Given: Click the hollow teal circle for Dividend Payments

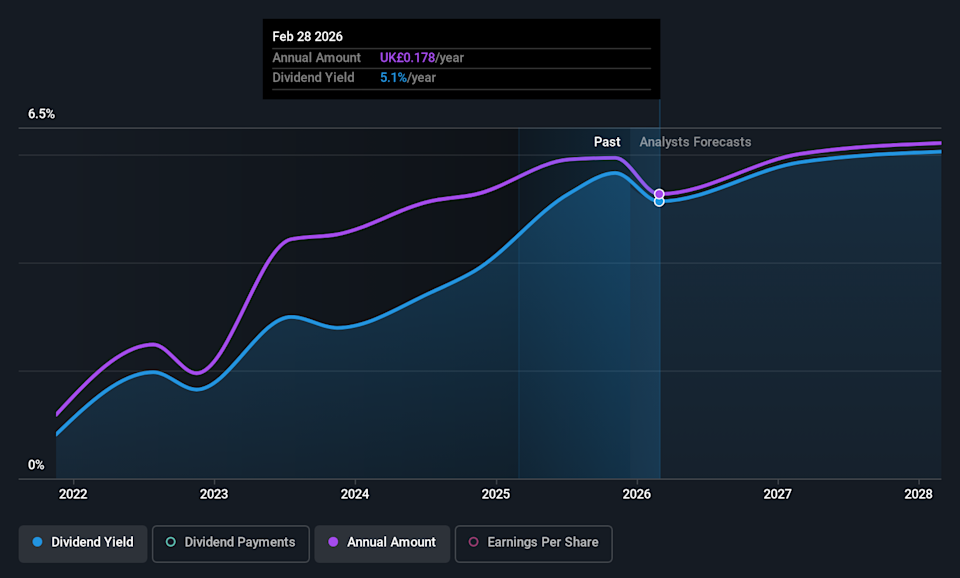Looking at the screenshot, I should [x=170, y=542].
